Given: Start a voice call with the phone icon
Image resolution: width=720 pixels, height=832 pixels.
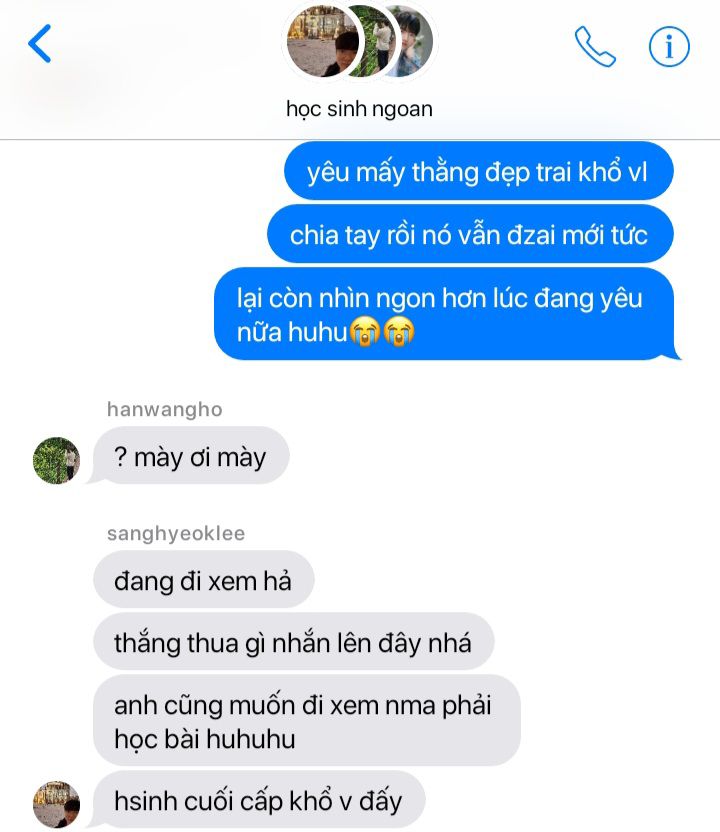Looking at the screenshot, I should (595, 47).
